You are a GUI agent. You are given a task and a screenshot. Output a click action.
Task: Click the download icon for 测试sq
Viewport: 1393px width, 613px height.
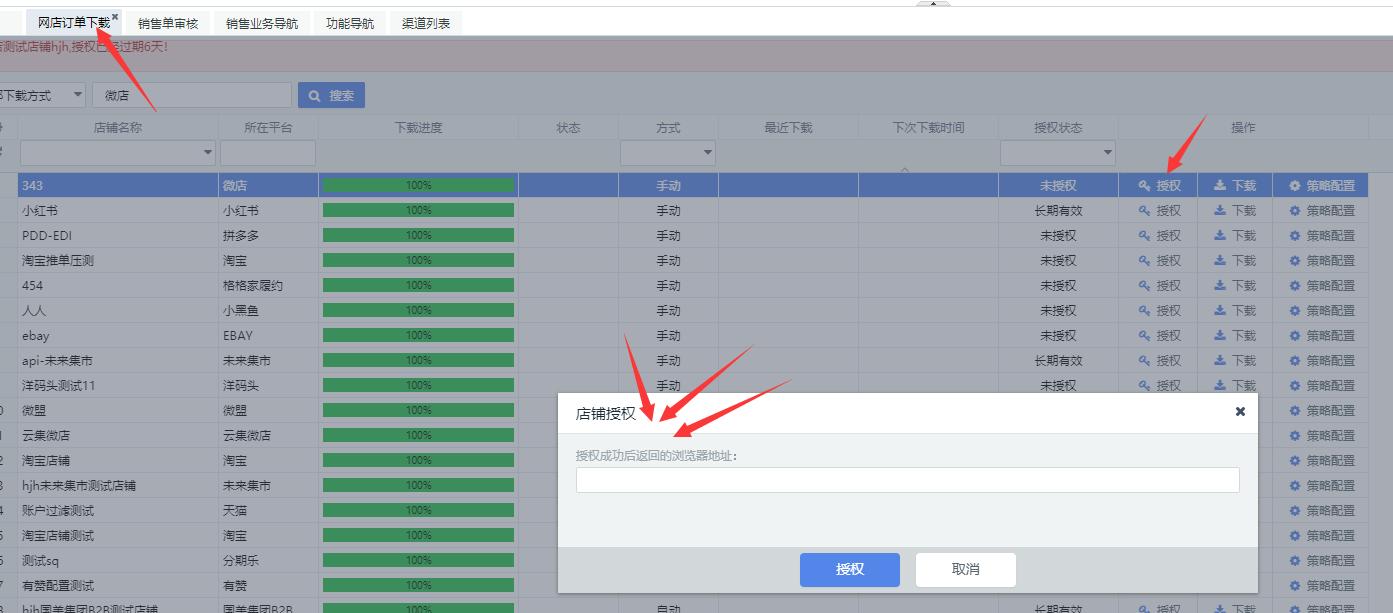coord(1222,560)
